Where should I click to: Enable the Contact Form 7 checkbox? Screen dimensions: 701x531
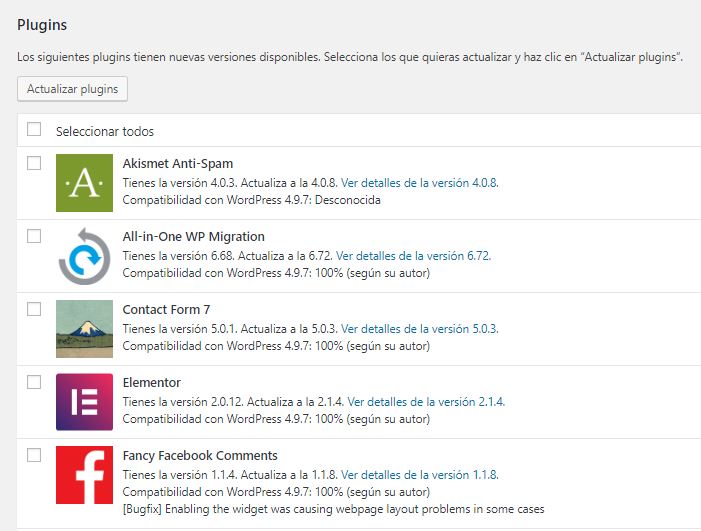click(x=34, y=309)
